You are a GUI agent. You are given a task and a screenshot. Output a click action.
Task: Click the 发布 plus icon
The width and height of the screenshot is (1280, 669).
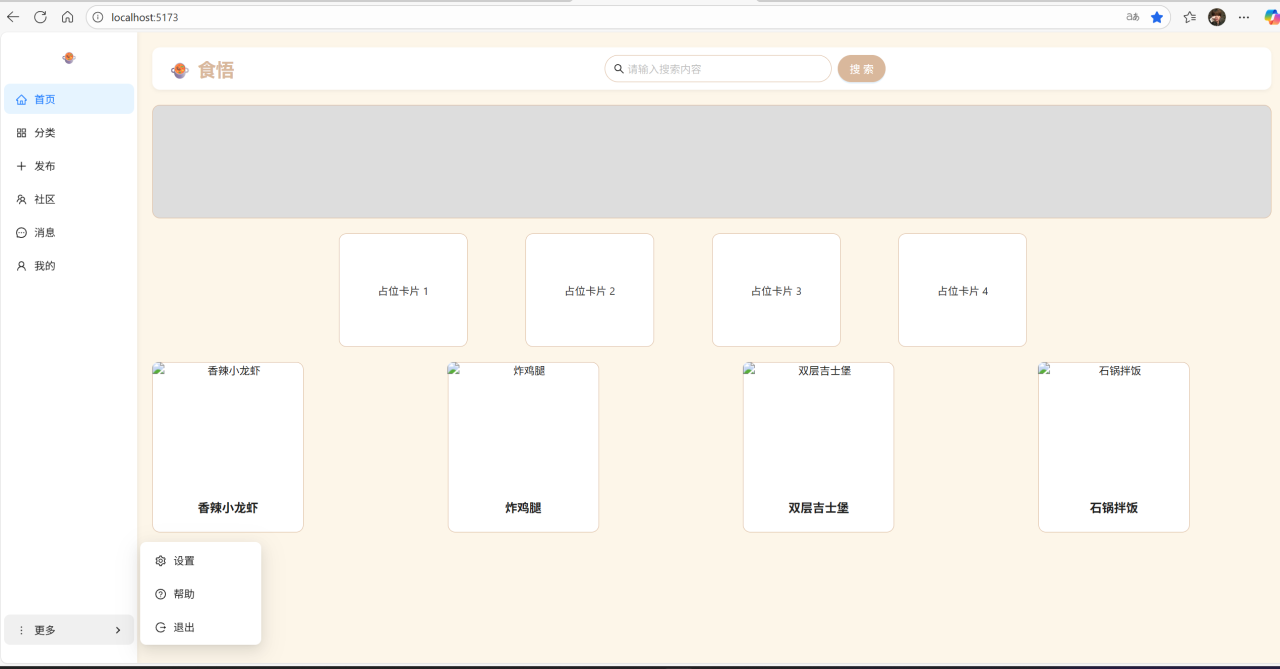21,166
